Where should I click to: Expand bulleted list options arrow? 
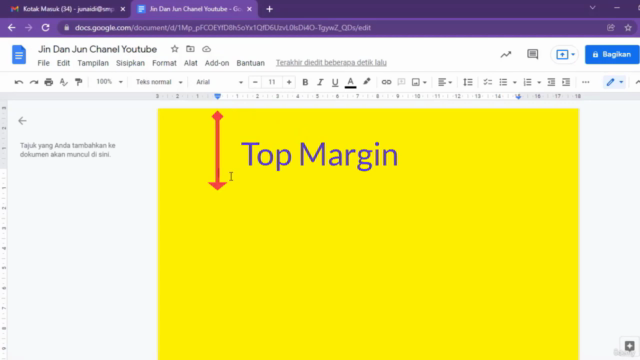coord(514,82)
